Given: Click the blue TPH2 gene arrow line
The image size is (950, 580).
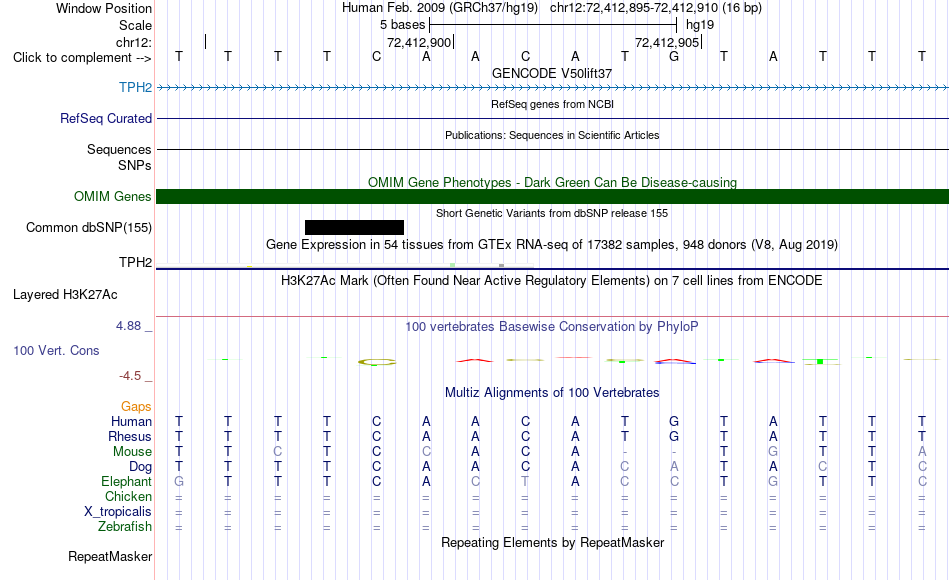Looking at the screenshot, I should click(x=553, y=88).
